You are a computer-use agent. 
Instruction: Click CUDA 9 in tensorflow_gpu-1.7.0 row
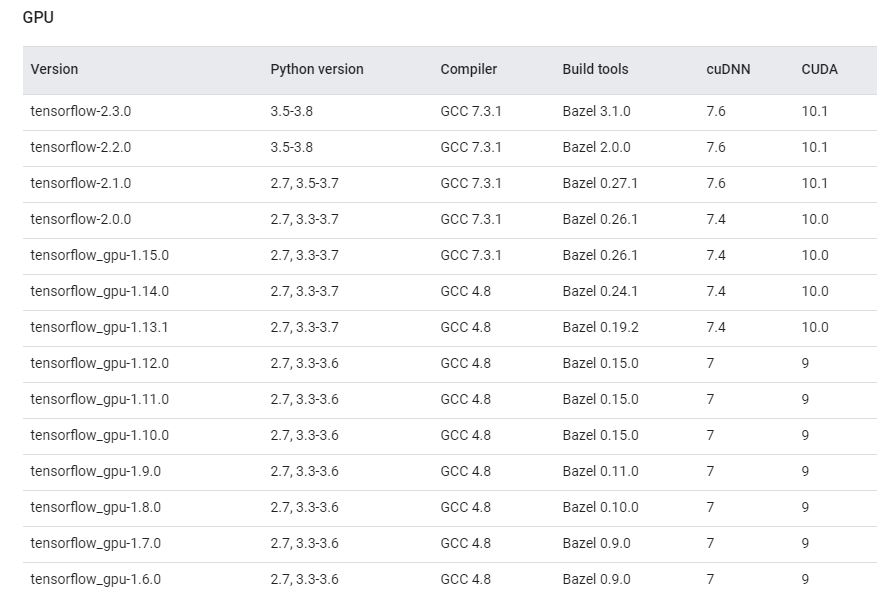(805, 543)
